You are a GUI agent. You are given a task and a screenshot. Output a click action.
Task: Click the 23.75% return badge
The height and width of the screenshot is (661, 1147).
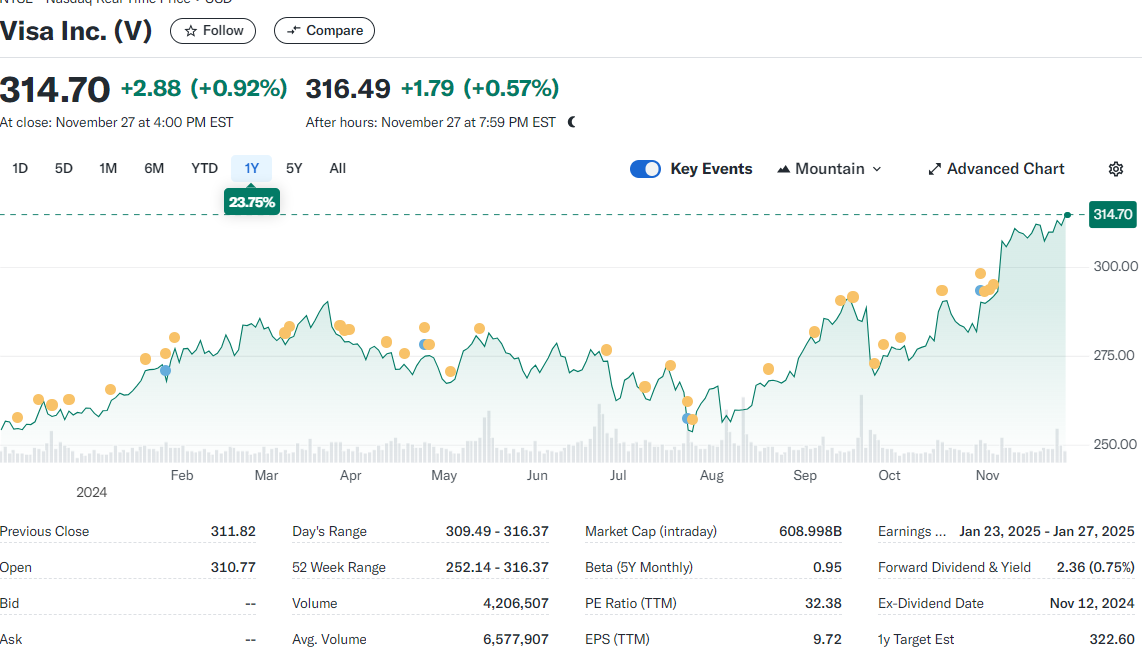pyautogui.click(x=252, y=202)
